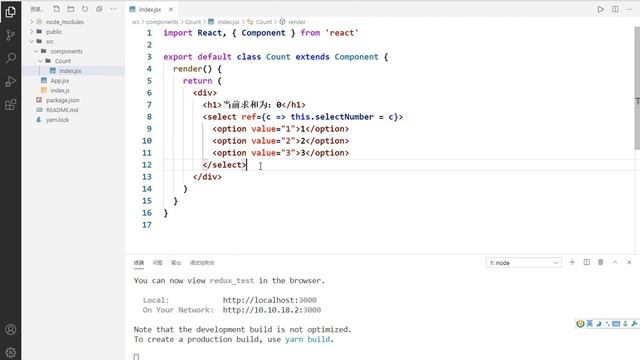Toggle IME English/Chinese mode icon
Viewport: 640px width, 360px height.
(x=589, y=324)
